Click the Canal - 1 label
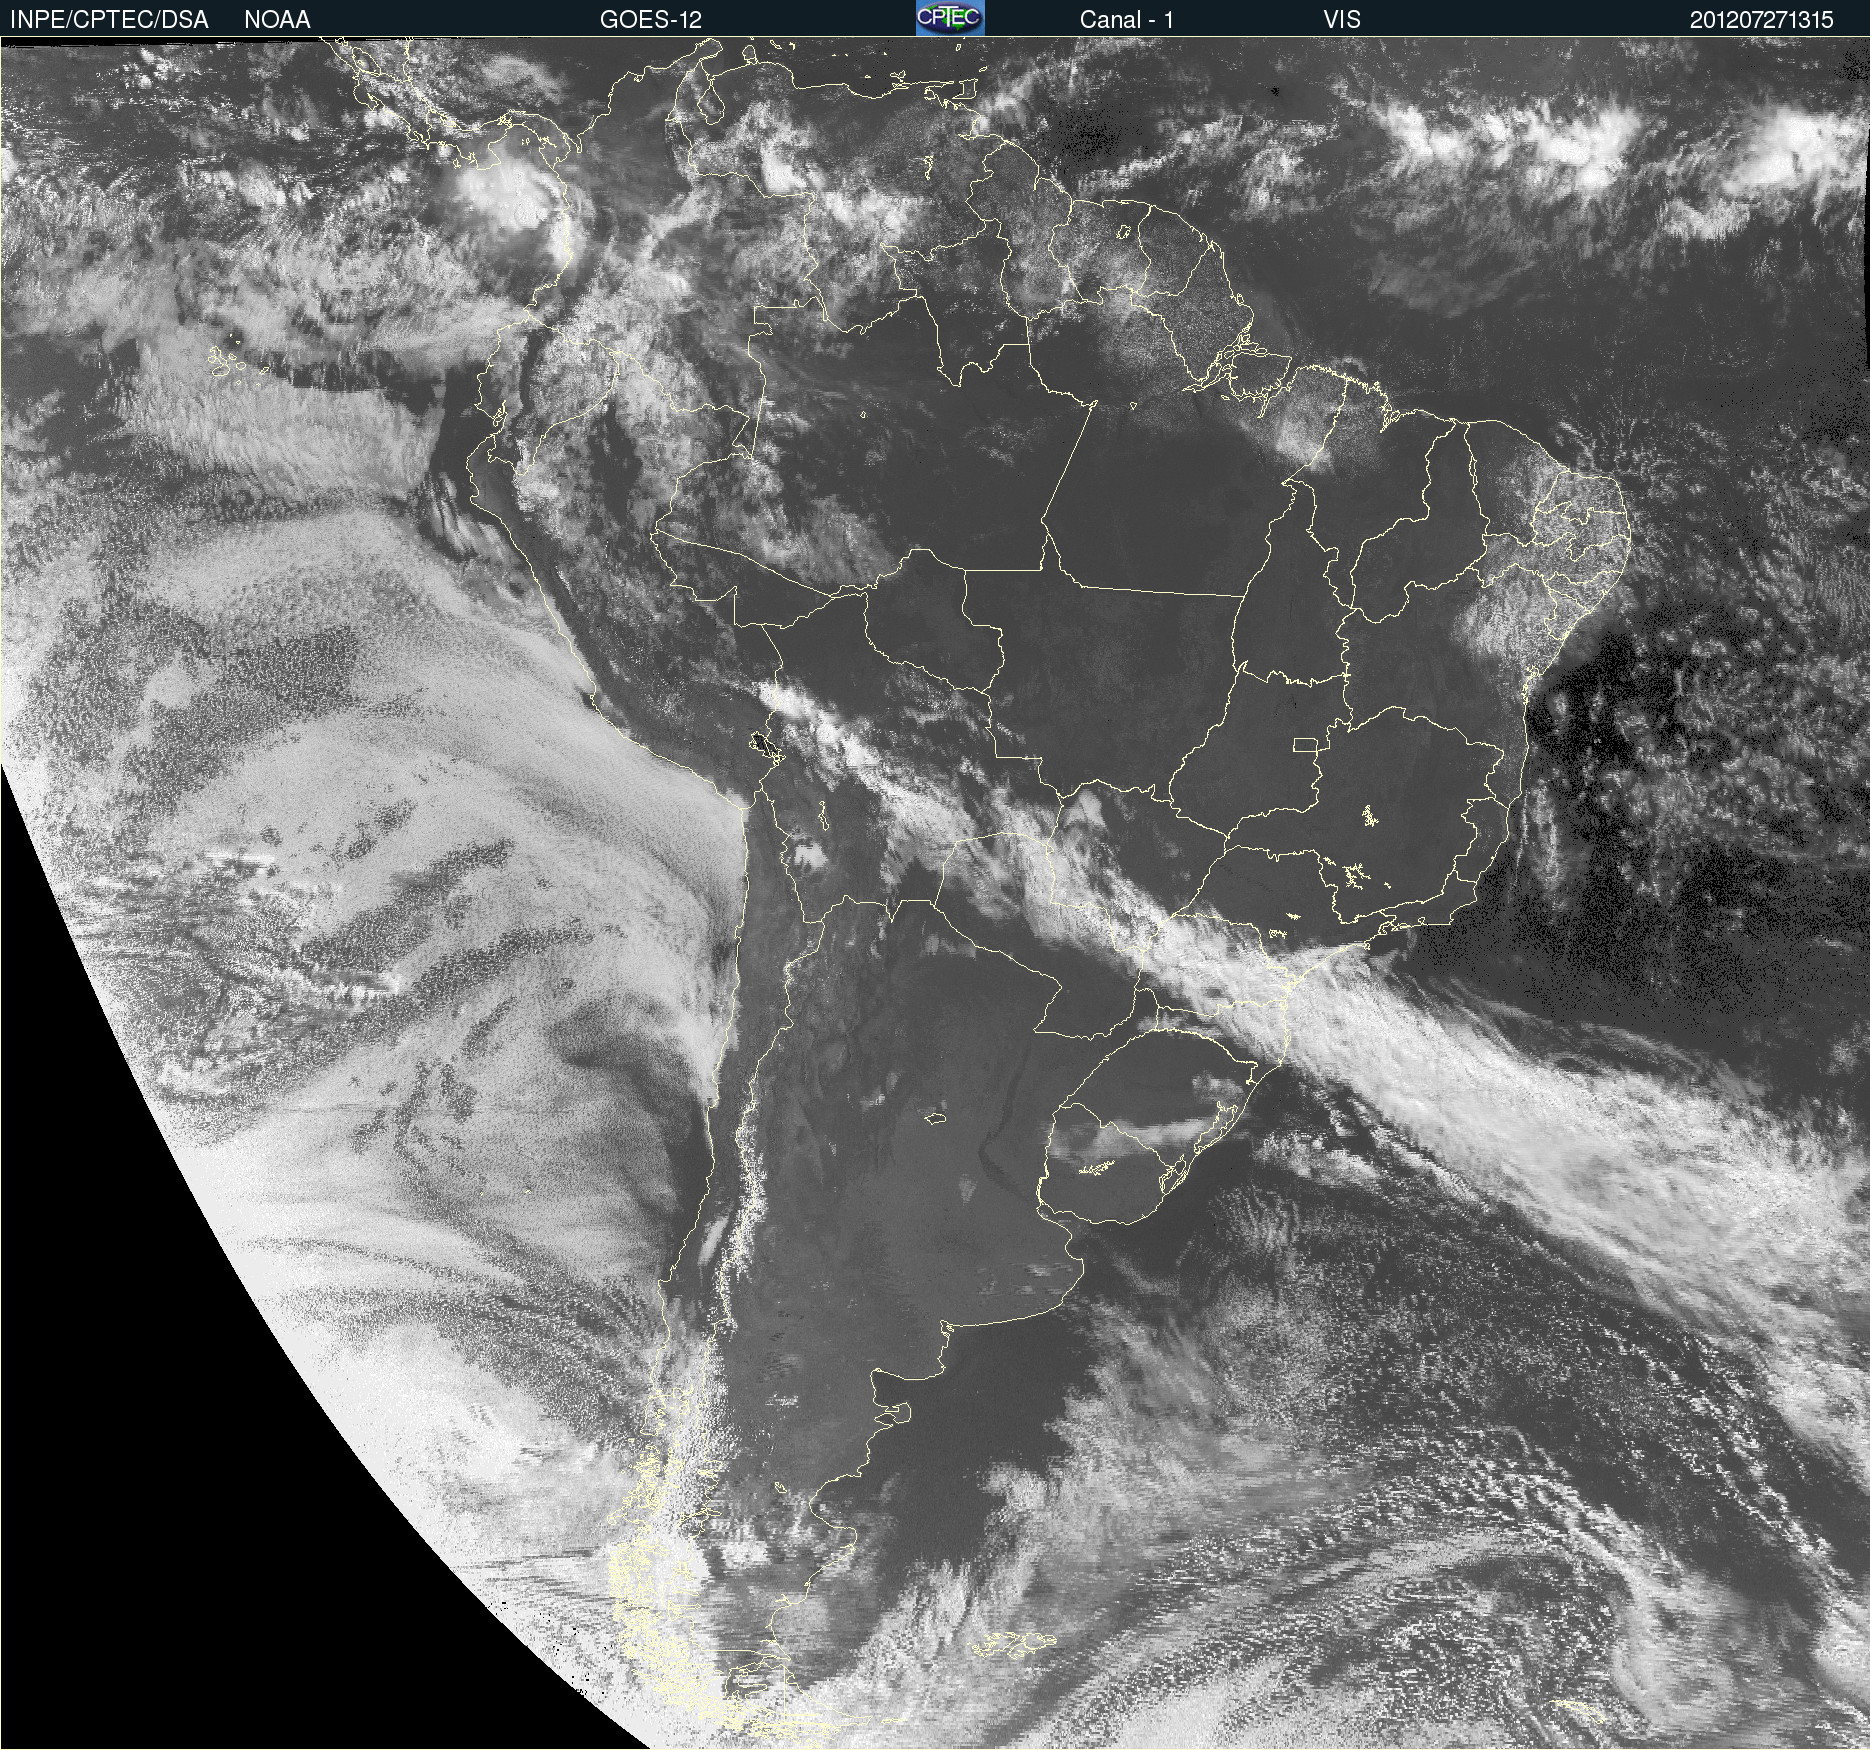 [x=1126, y=19]
